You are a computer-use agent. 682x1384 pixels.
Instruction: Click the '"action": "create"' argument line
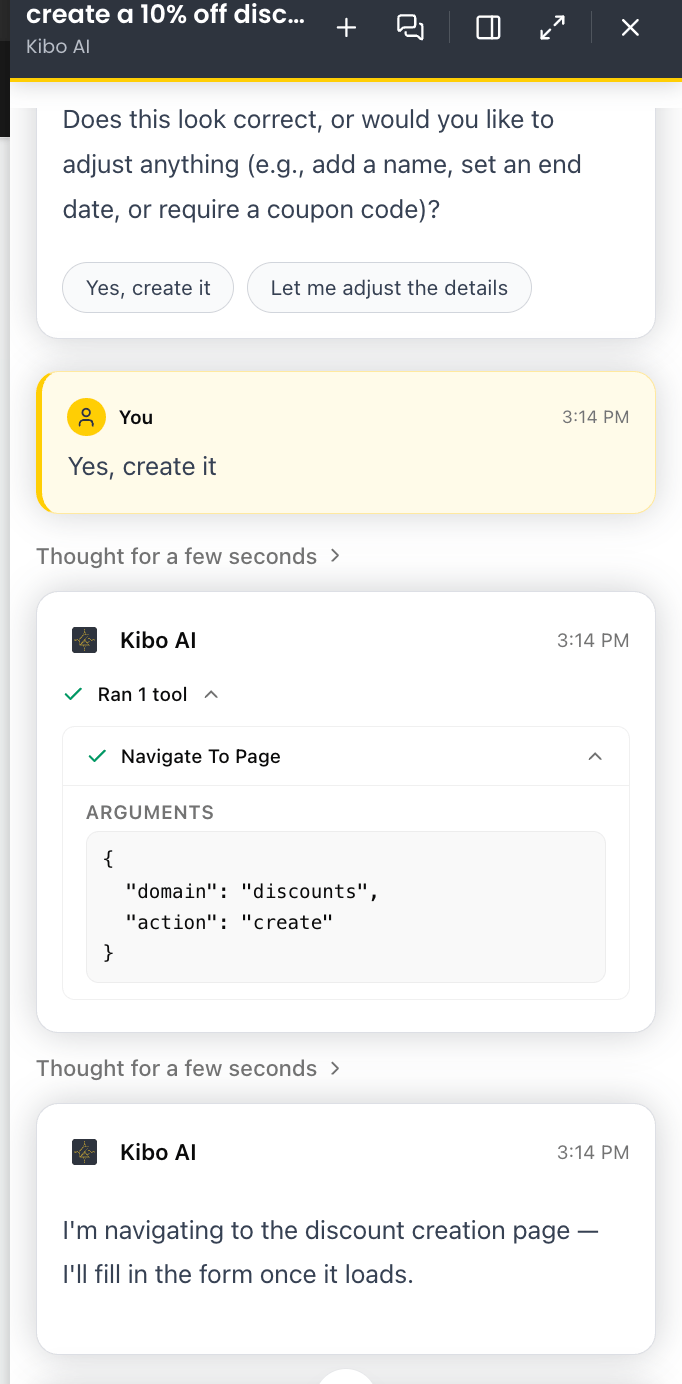[229, 922]
